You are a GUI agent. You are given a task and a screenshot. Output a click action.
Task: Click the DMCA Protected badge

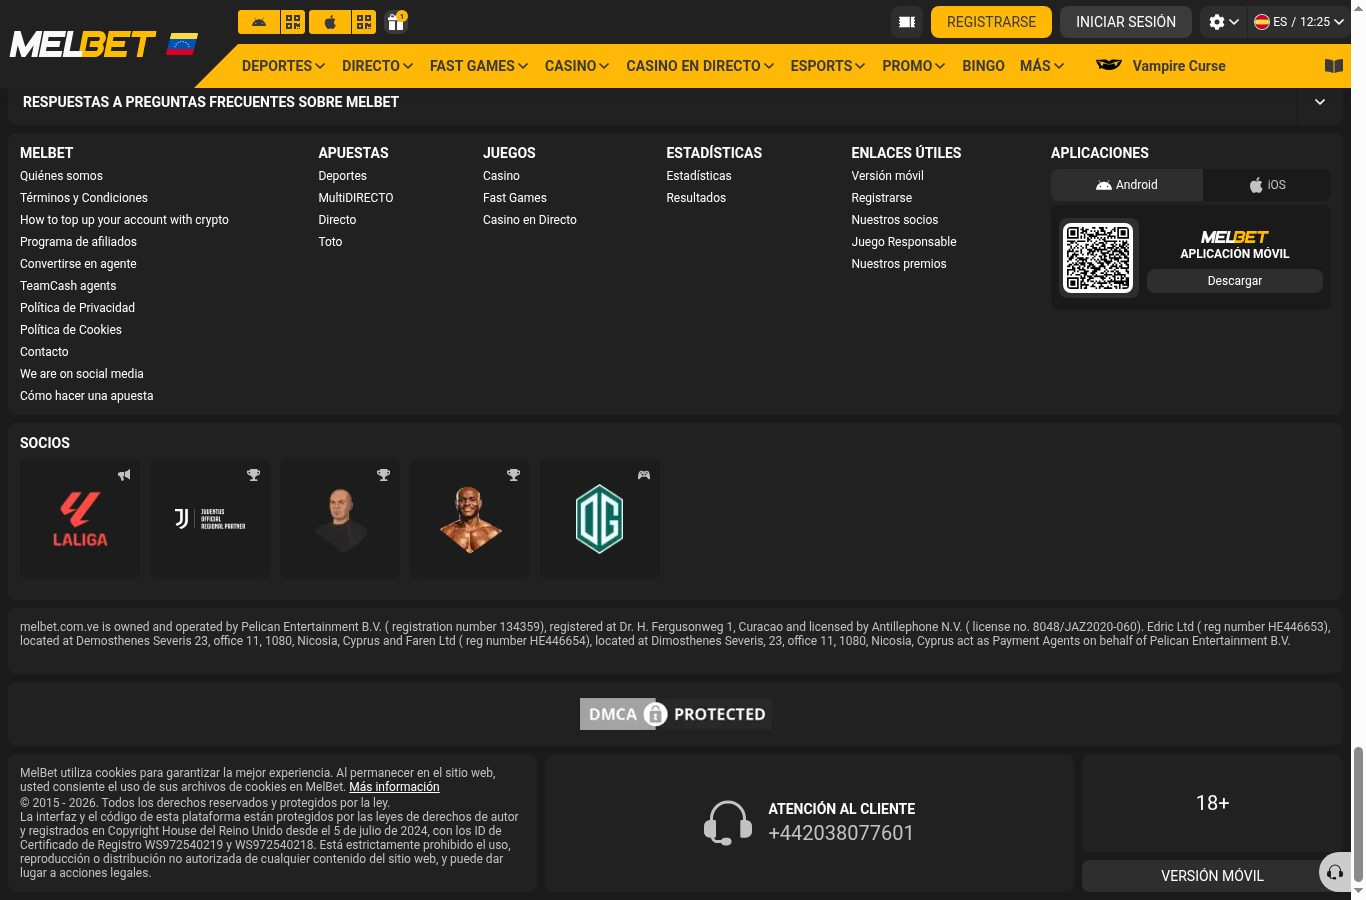point(676,714)
